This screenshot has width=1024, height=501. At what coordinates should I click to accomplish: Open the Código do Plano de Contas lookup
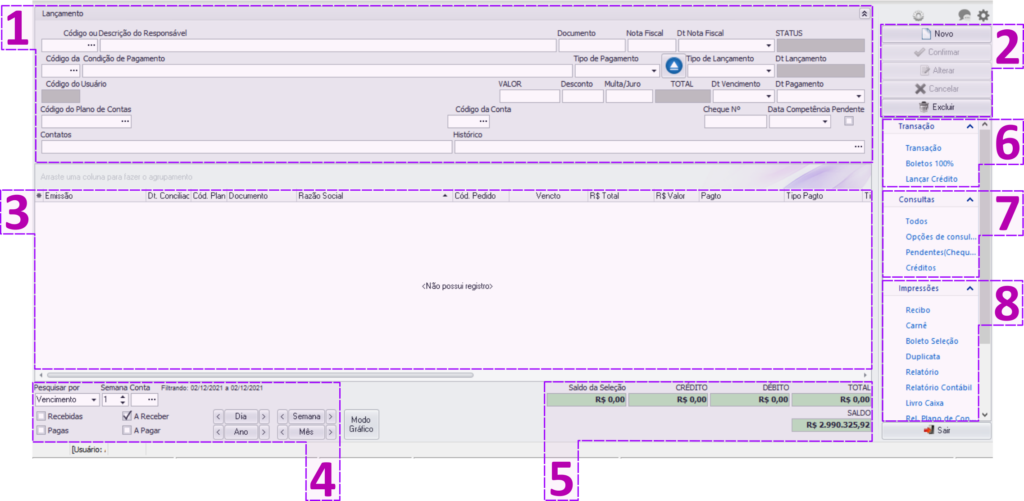point(125,122)
